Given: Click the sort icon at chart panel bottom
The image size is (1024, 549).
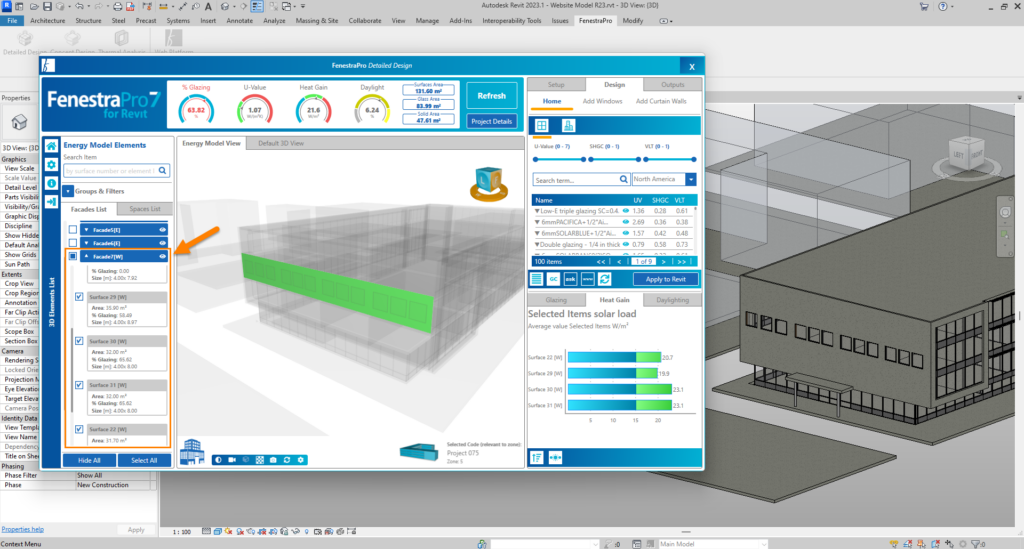Looking at the screenshot, I should coord(537,458).
